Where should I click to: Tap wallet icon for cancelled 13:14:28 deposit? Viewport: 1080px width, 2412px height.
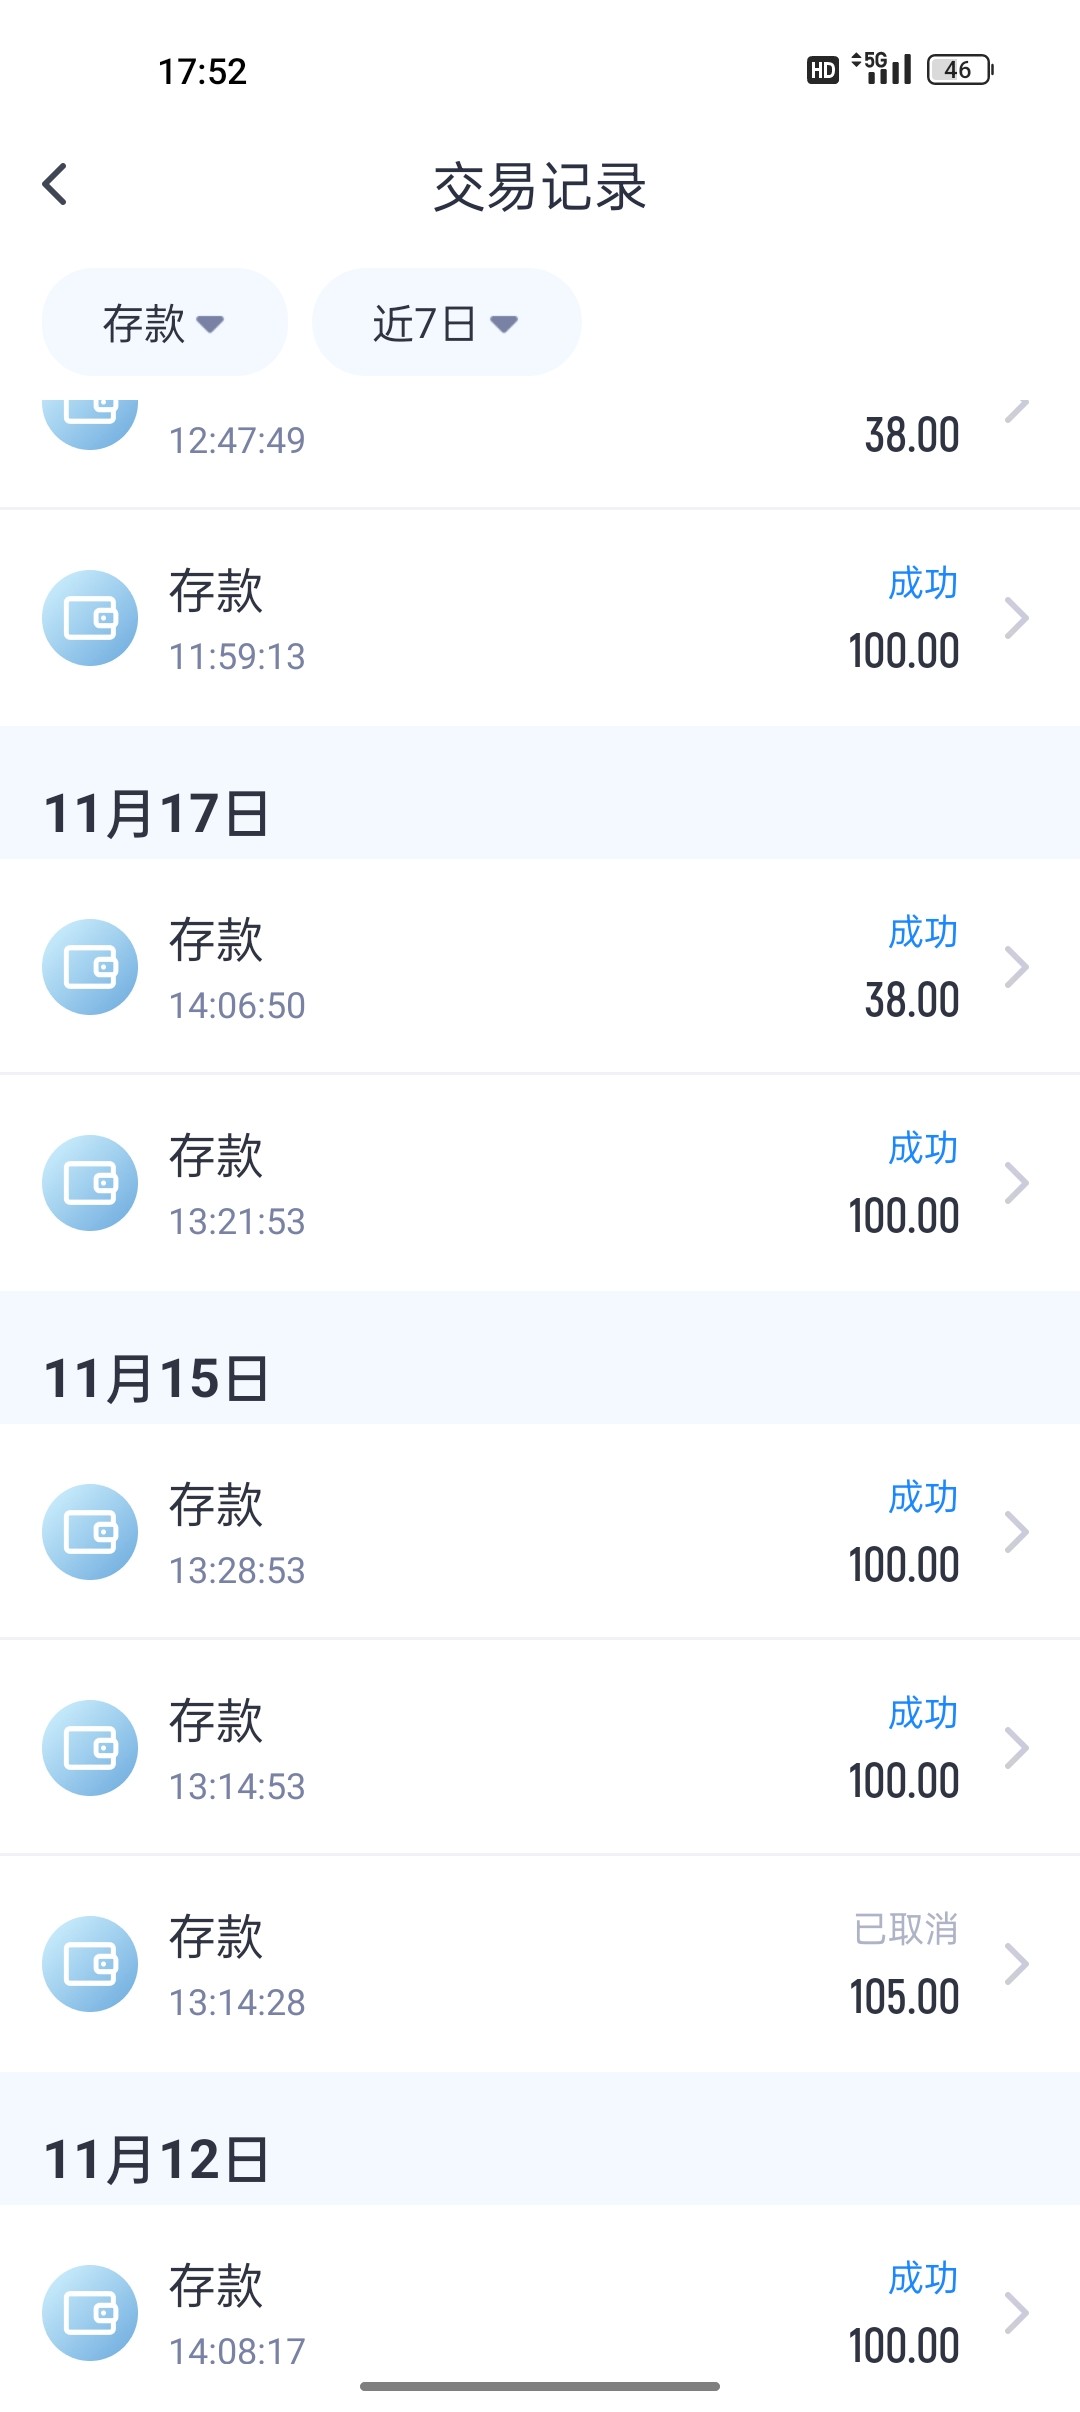(90, 1964)
